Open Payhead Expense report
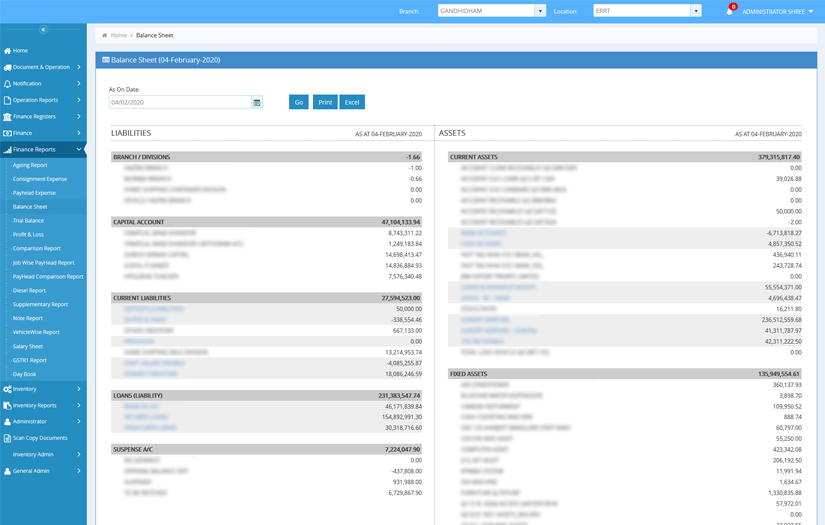The width and height of the screenshot is (825, 525). tap(34, 193)
